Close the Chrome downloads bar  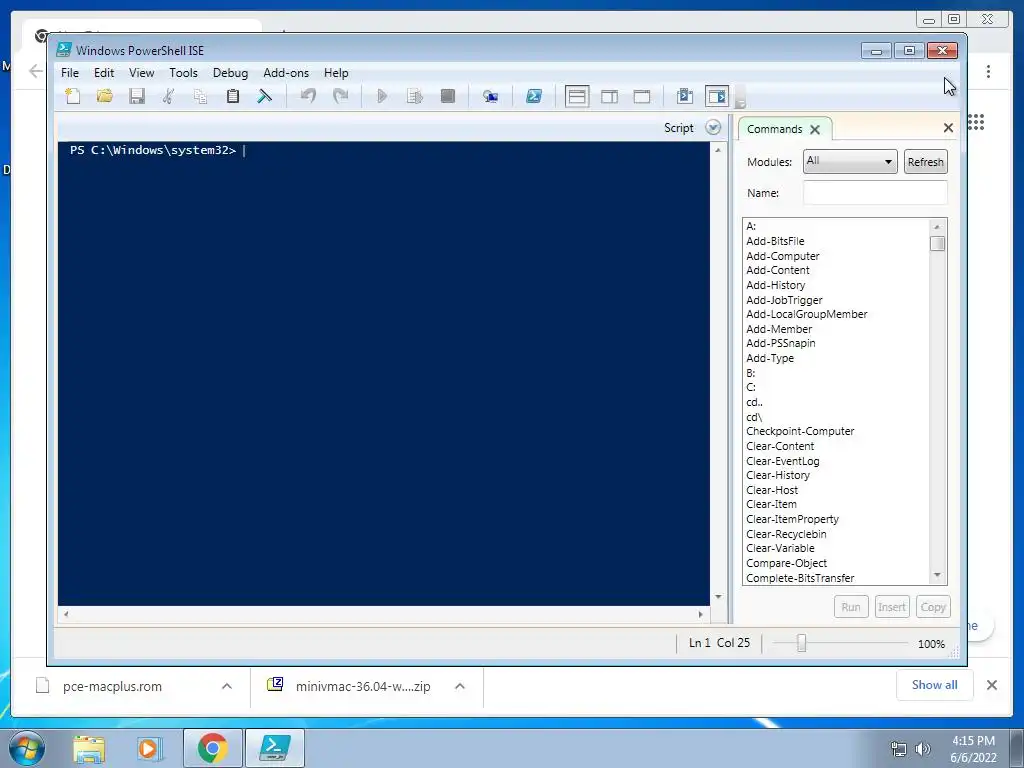(991, 685)
